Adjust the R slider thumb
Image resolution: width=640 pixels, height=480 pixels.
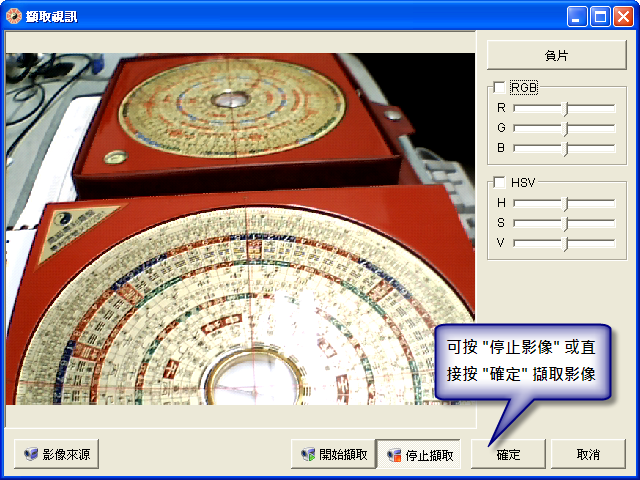click(565, 109)
